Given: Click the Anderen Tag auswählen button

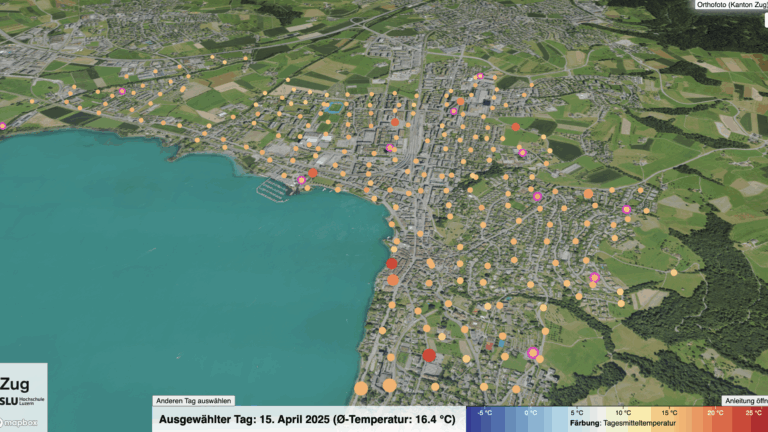Looking at the screenshot, I should coord(193,401).
